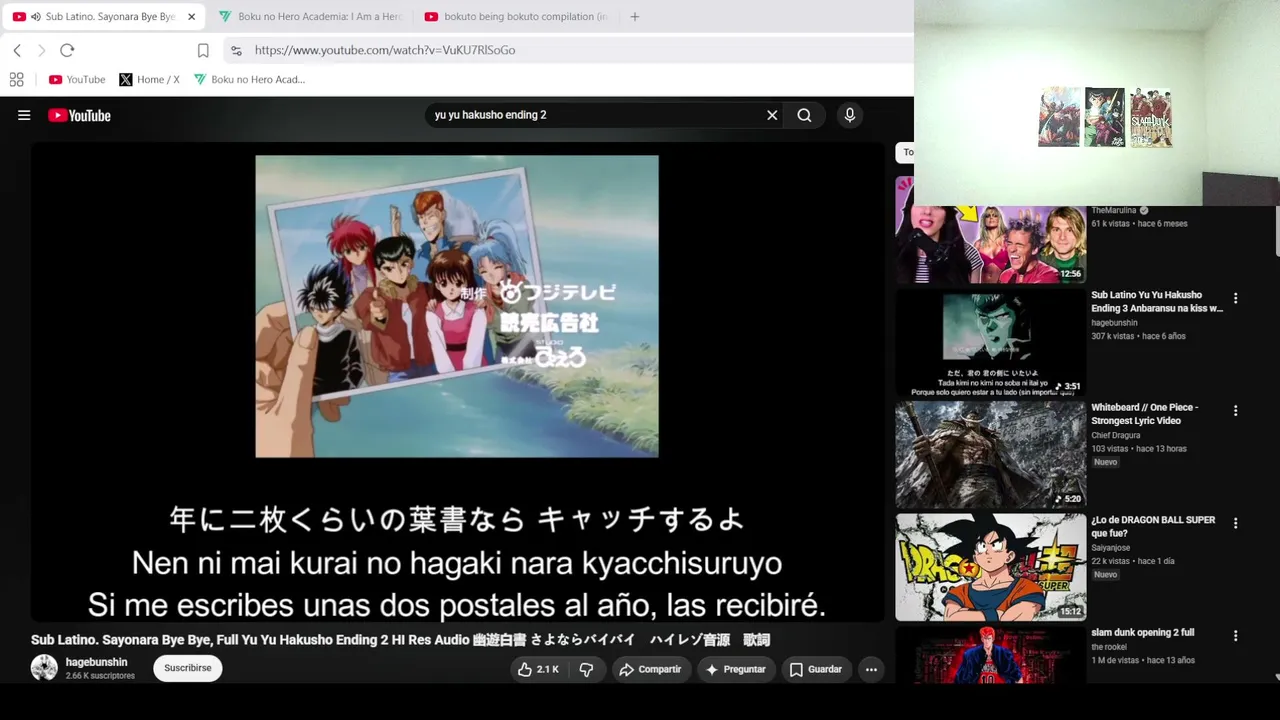1280x720 pixels.
Task: Start voice search with the microphone
Action: pyautogui.click(x=850, y=115)
